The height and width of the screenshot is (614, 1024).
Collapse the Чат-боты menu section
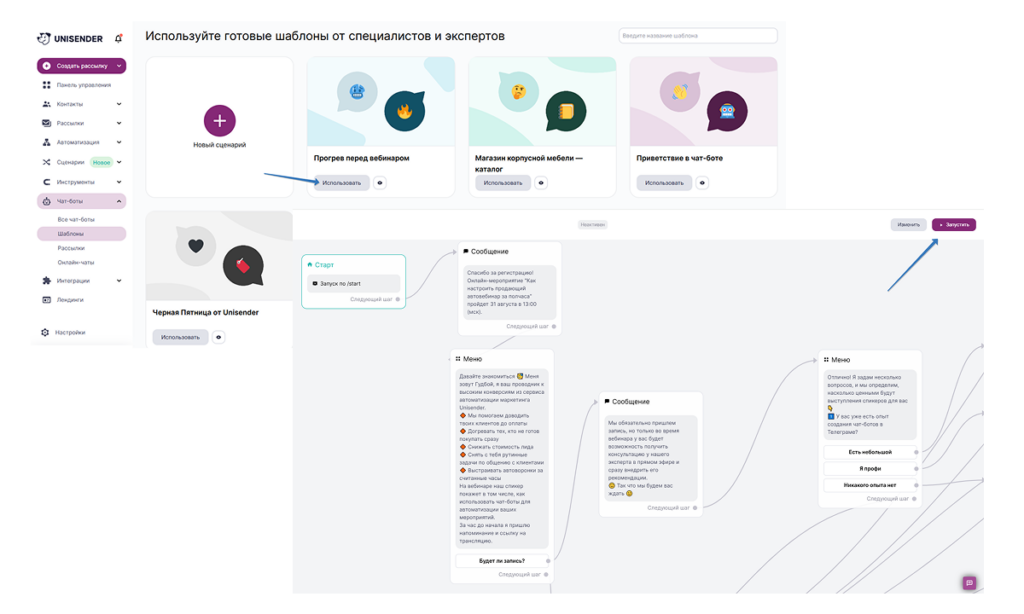119,202
